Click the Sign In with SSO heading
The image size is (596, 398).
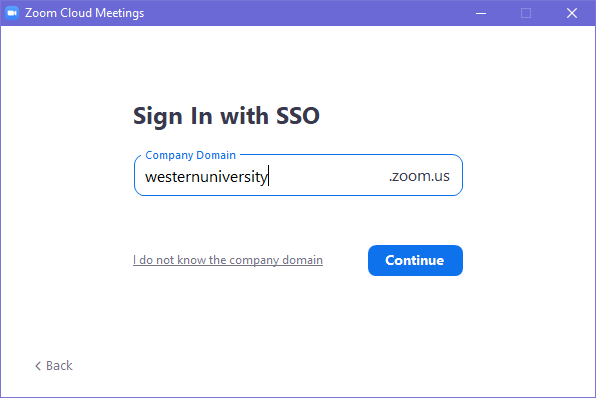click(226, 116)
